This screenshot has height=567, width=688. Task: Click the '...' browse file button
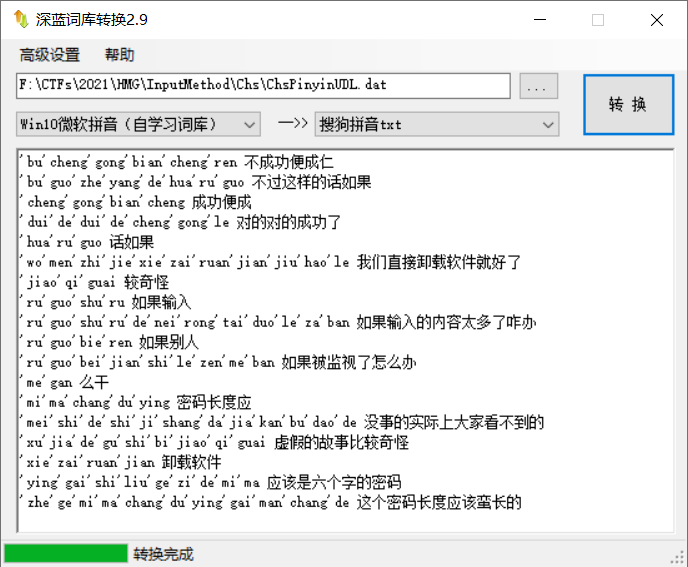(x=538, y=87)
